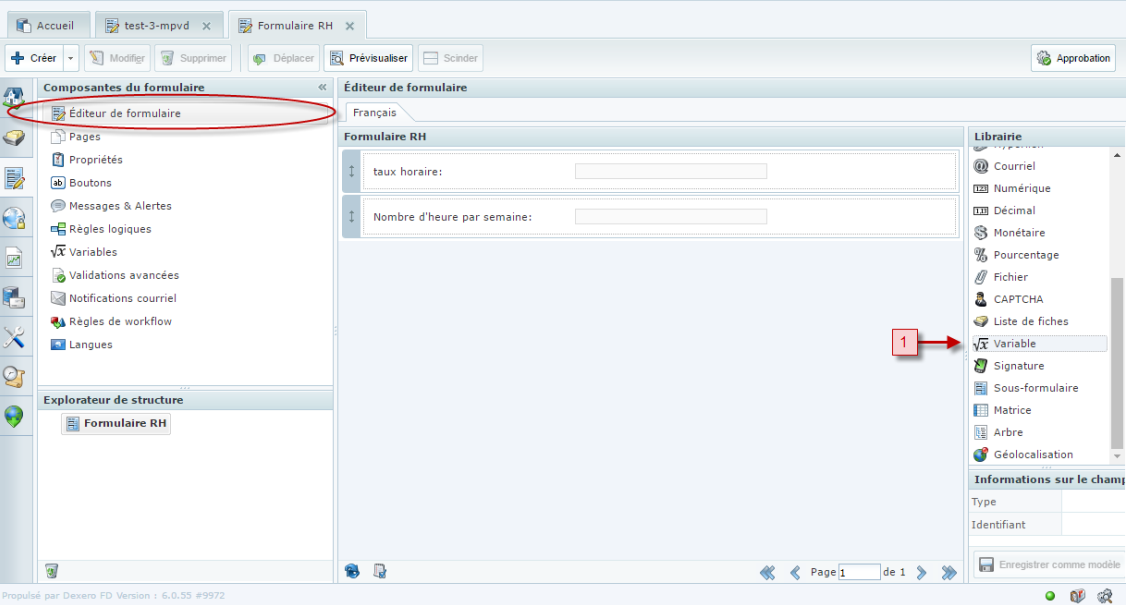Select the Courriel field type
Viewport: 1126px width, 605px height.
(1014, 166)
